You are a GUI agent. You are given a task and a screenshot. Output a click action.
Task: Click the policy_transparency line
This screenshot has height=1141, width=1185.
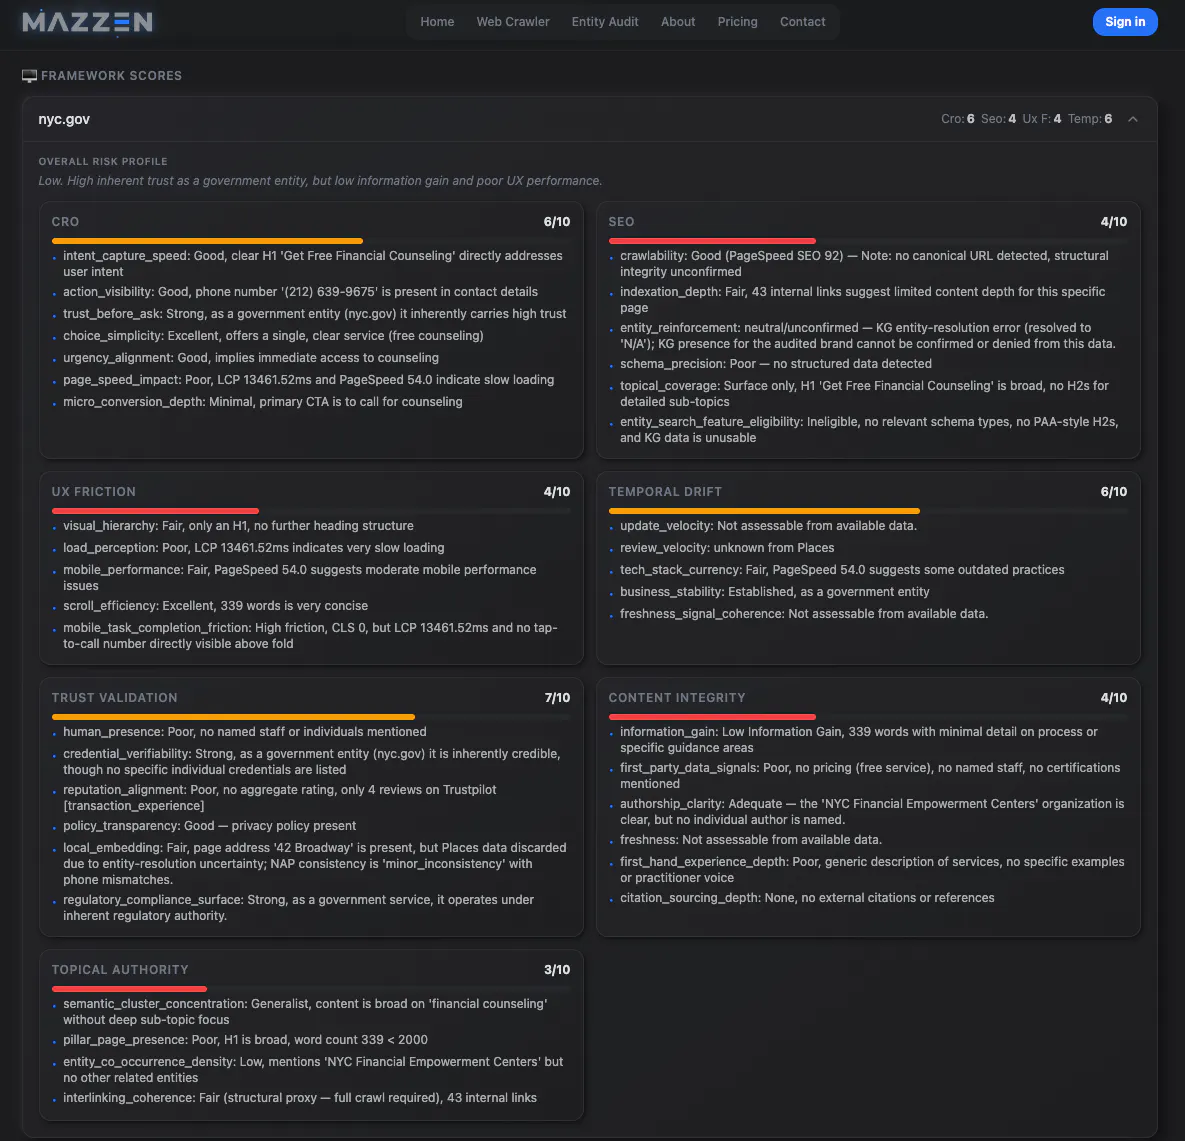tap(209, 825)
